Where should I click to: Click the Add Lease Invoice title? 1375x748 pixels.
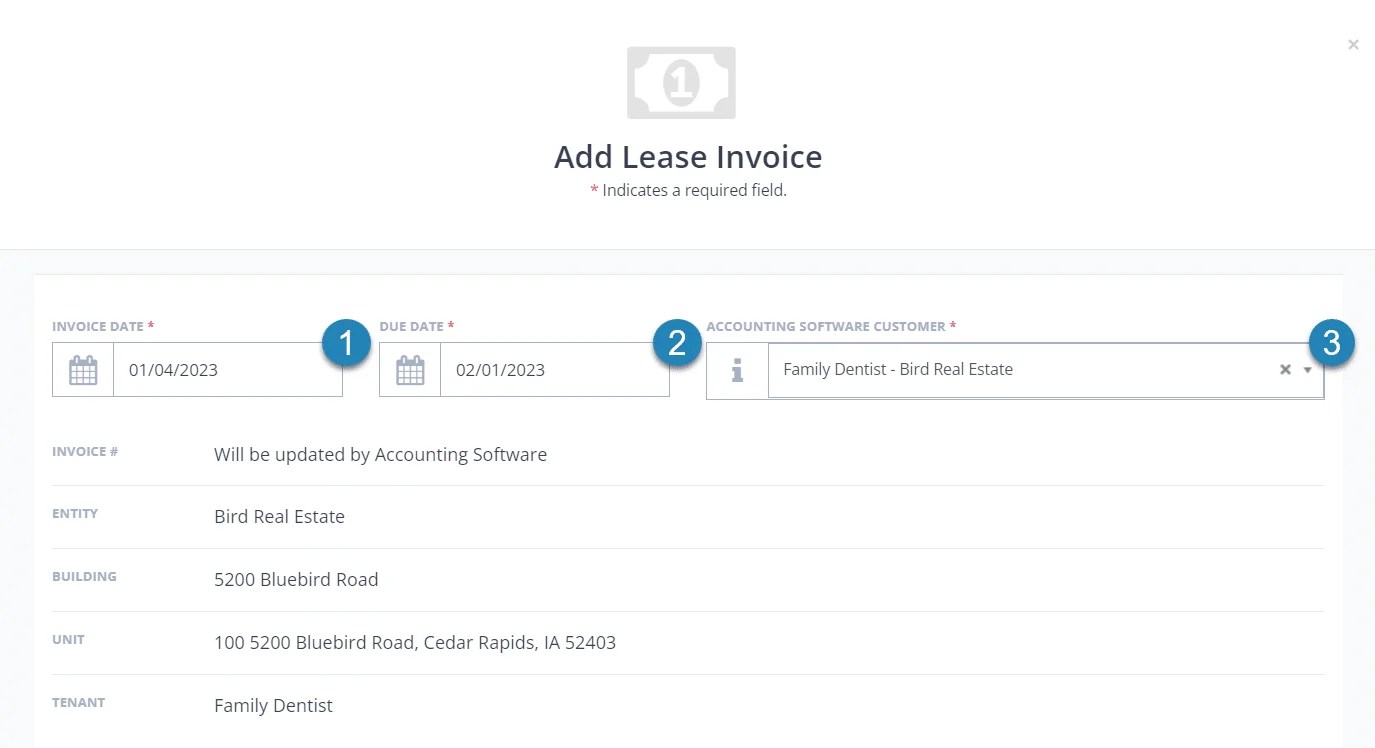click(x=687, y=156)
